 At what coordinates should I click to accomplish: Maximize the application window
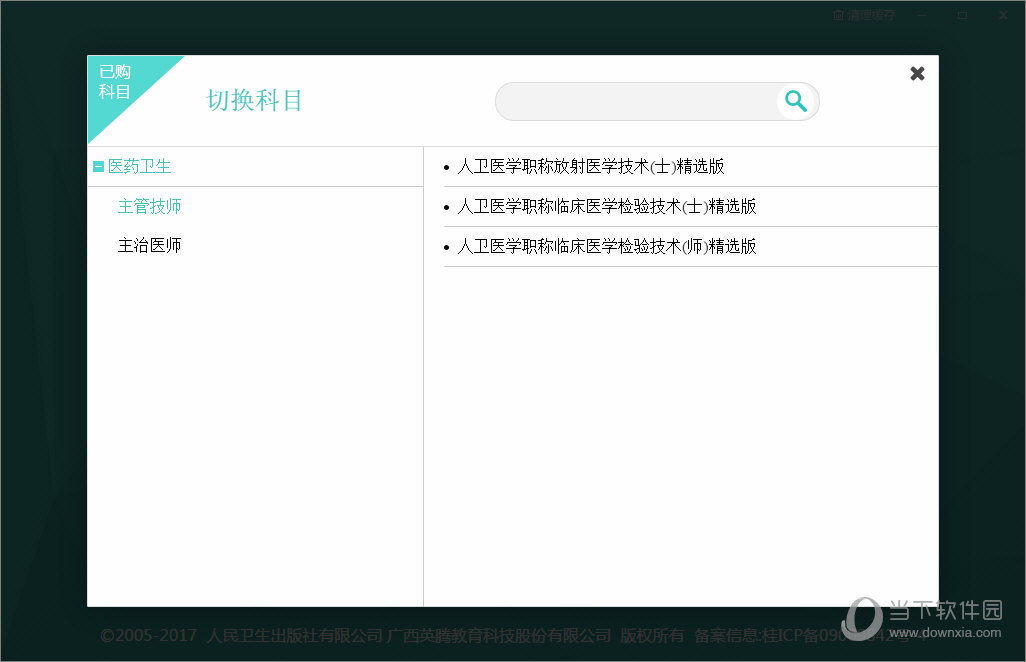(x=962, y=15)
